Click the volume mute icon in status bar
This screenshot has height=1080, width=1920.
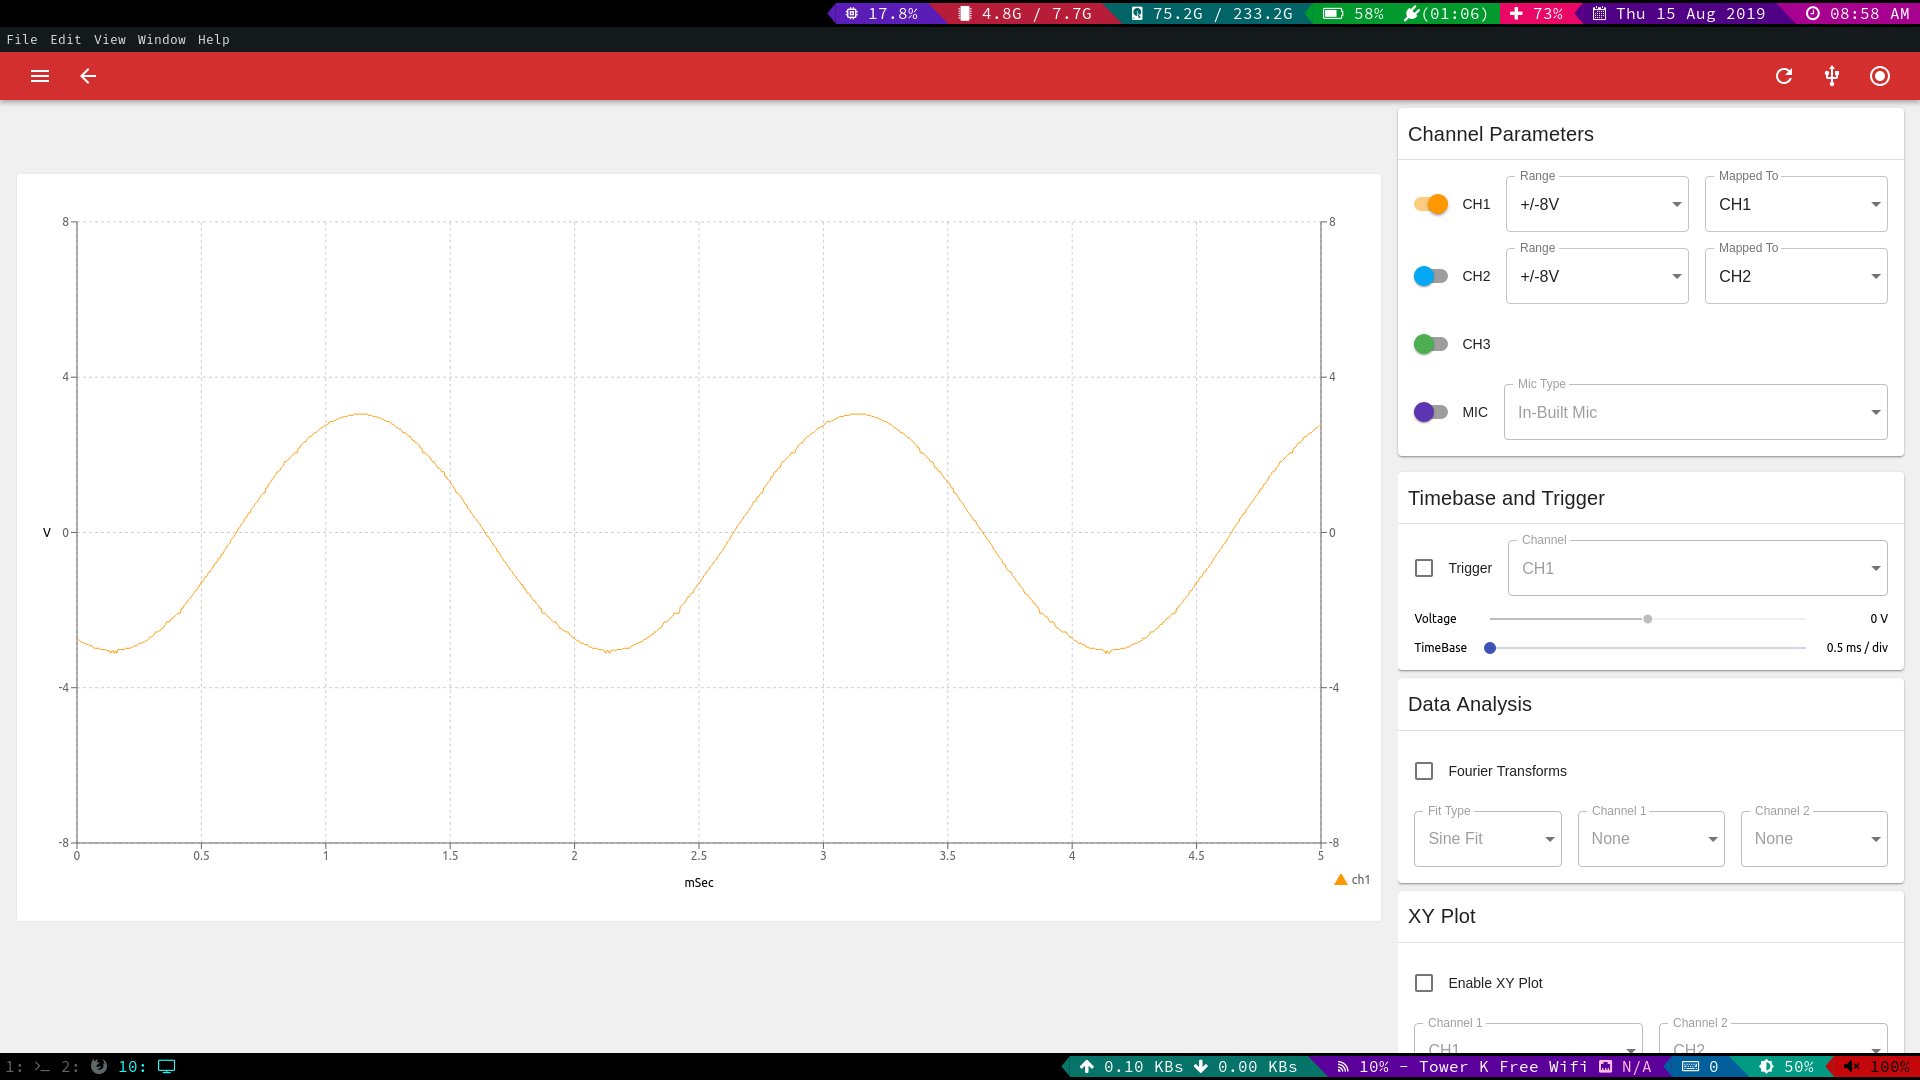pos(1851,1067)
